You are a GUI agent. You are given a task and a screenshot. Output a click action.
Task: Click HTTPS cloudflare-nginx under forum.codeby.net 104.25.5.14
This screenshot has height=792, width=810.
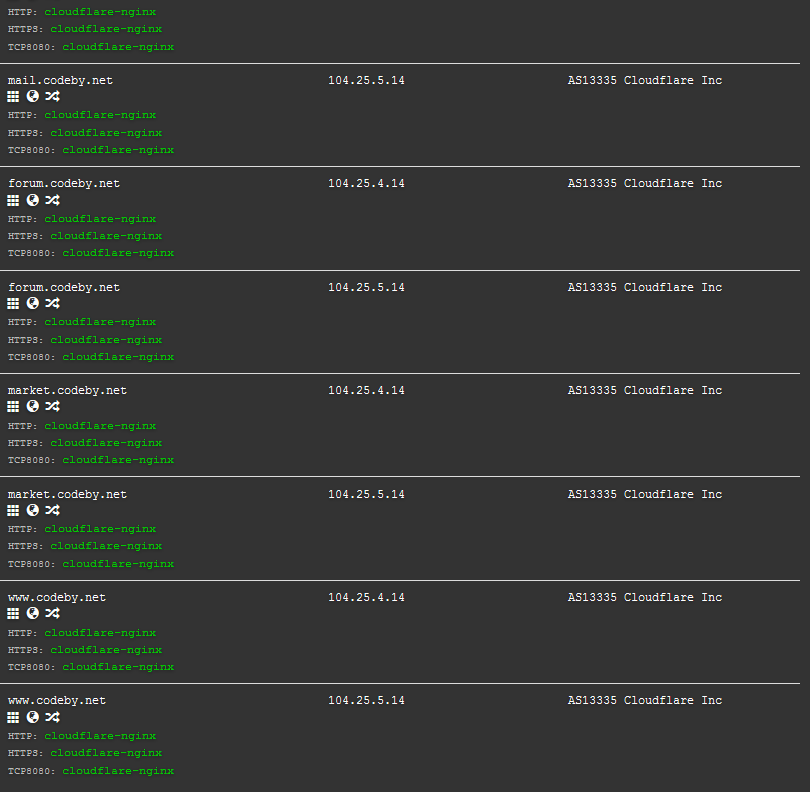click(85, 340)
